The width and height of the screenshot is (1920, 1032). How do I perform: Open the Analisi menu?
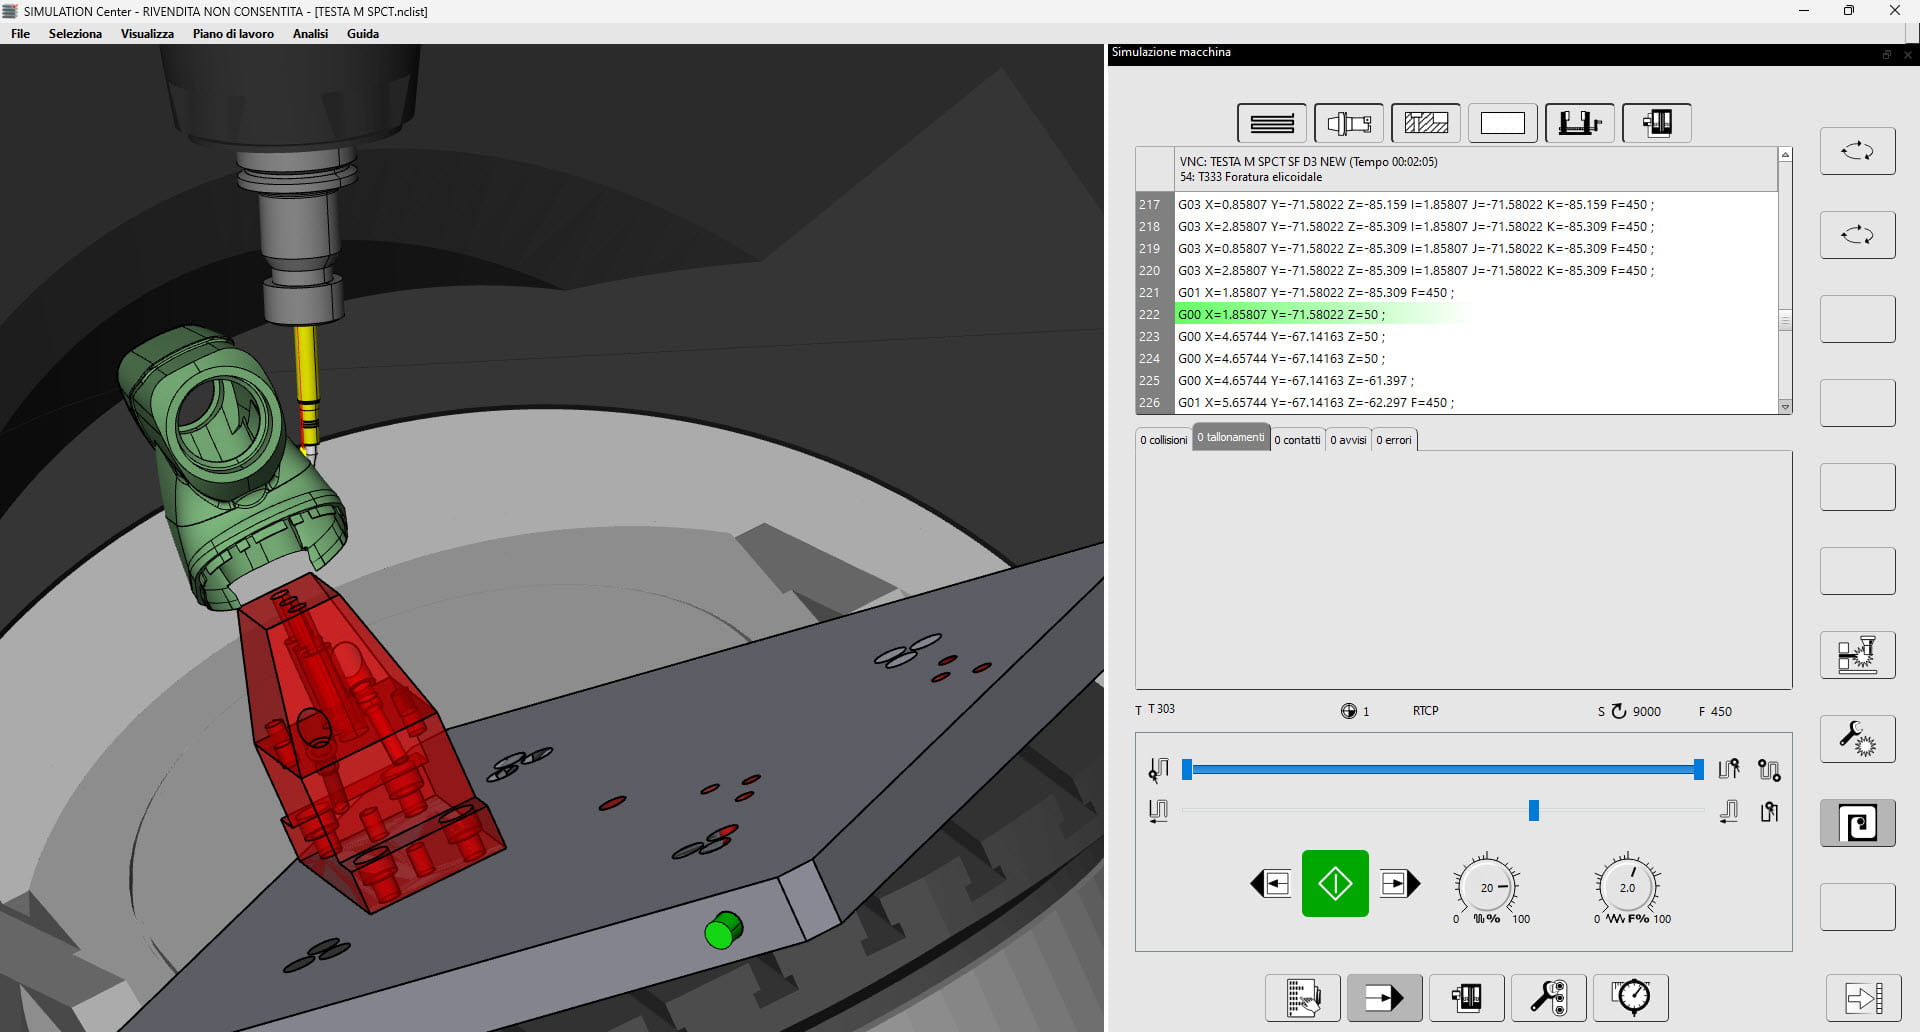coord(310,34)
